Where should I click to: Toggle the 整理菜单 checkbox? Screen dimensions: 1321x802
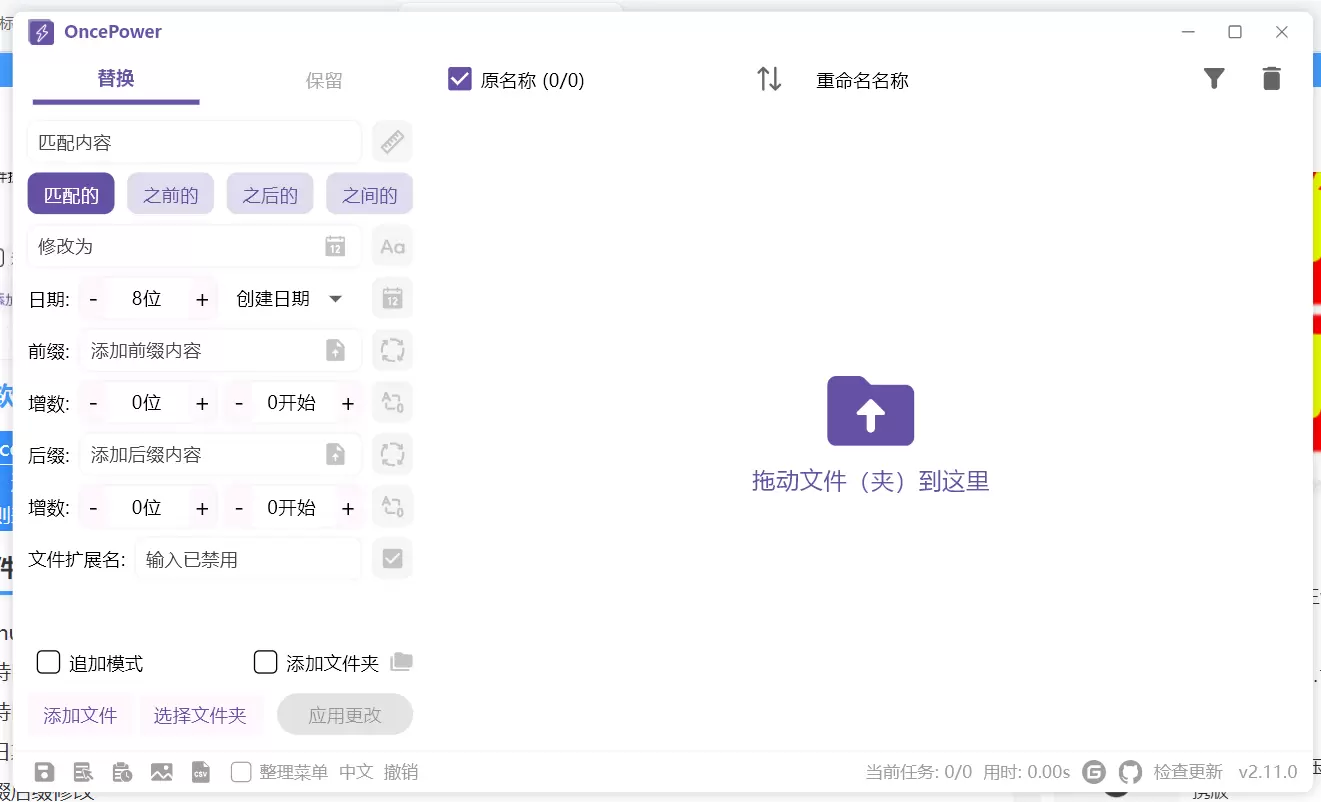tap(241, 772)
